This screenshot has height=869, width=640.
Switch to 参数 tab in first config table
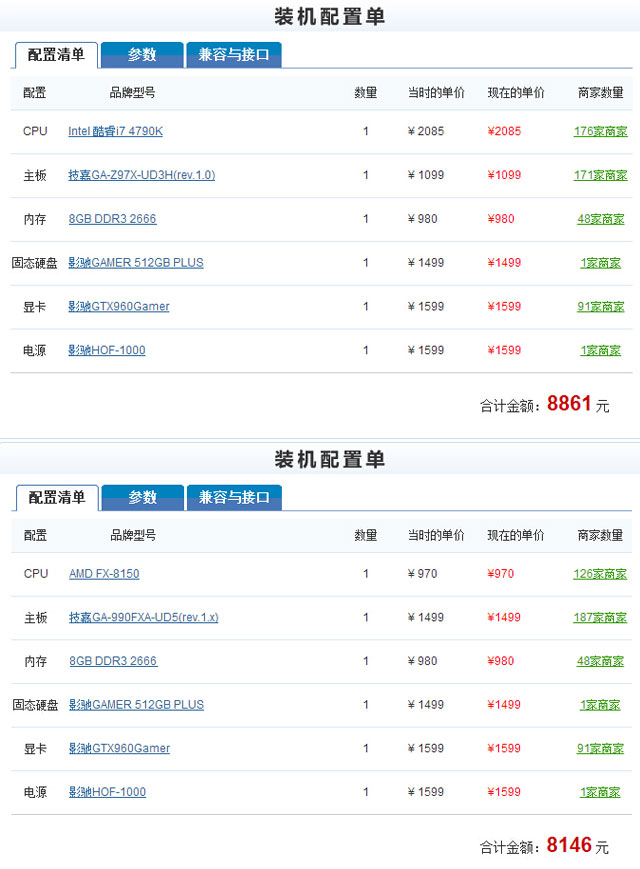(x=142, y=55)
